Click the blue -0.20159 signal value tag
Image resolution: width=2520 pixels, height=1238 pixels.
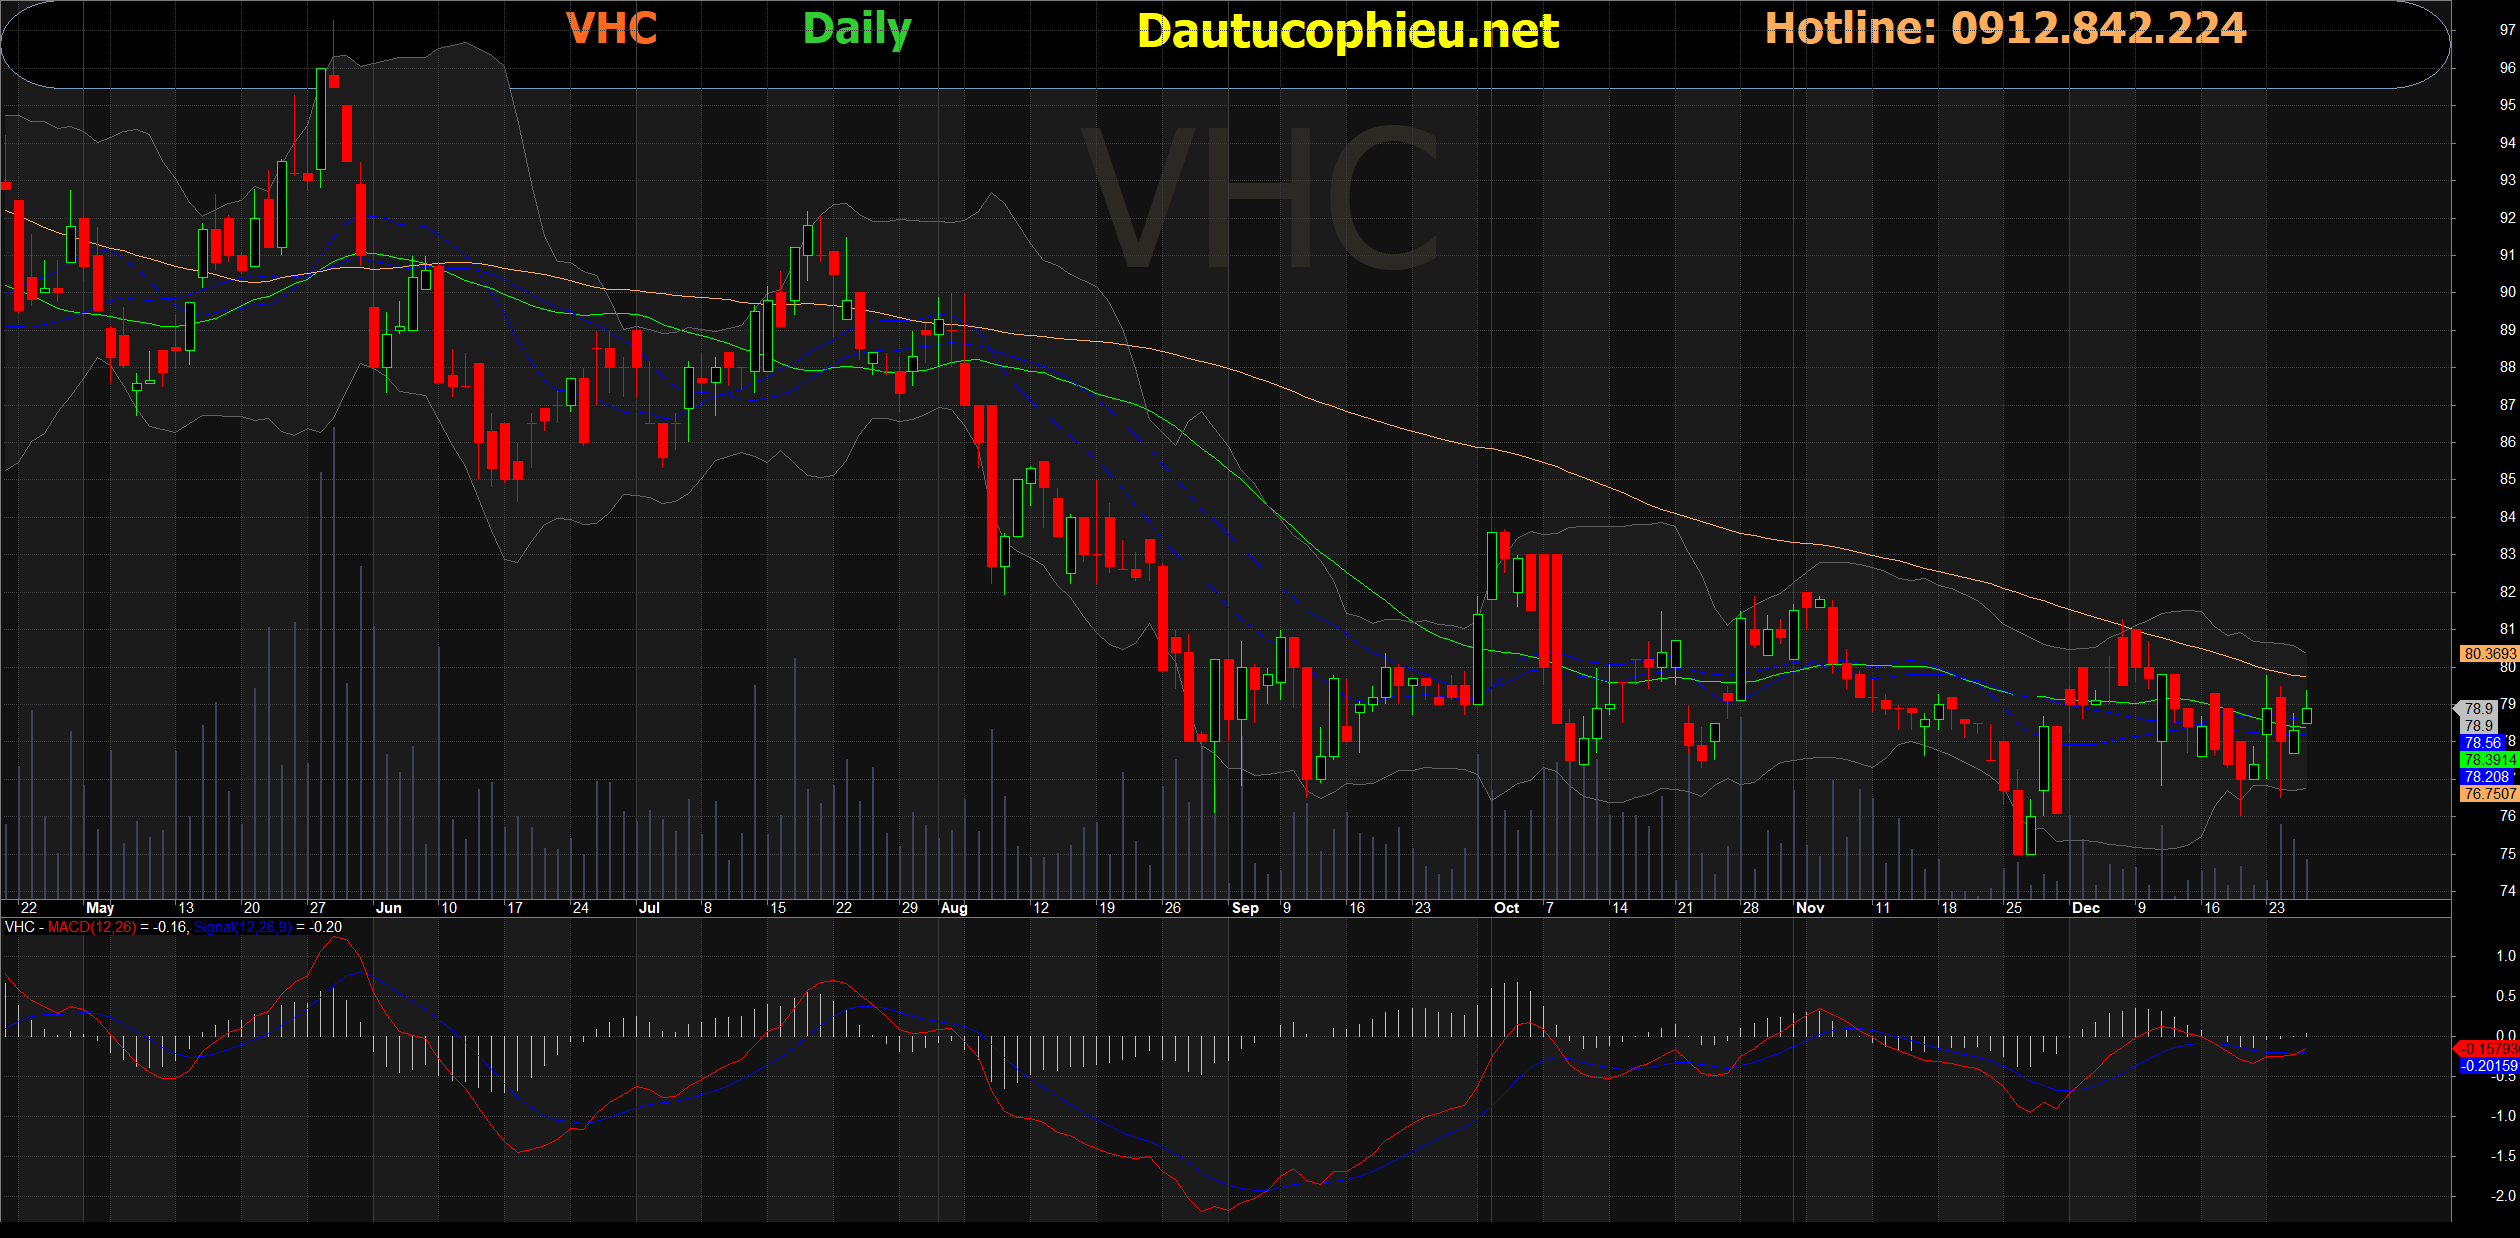click(2489, 1066)
